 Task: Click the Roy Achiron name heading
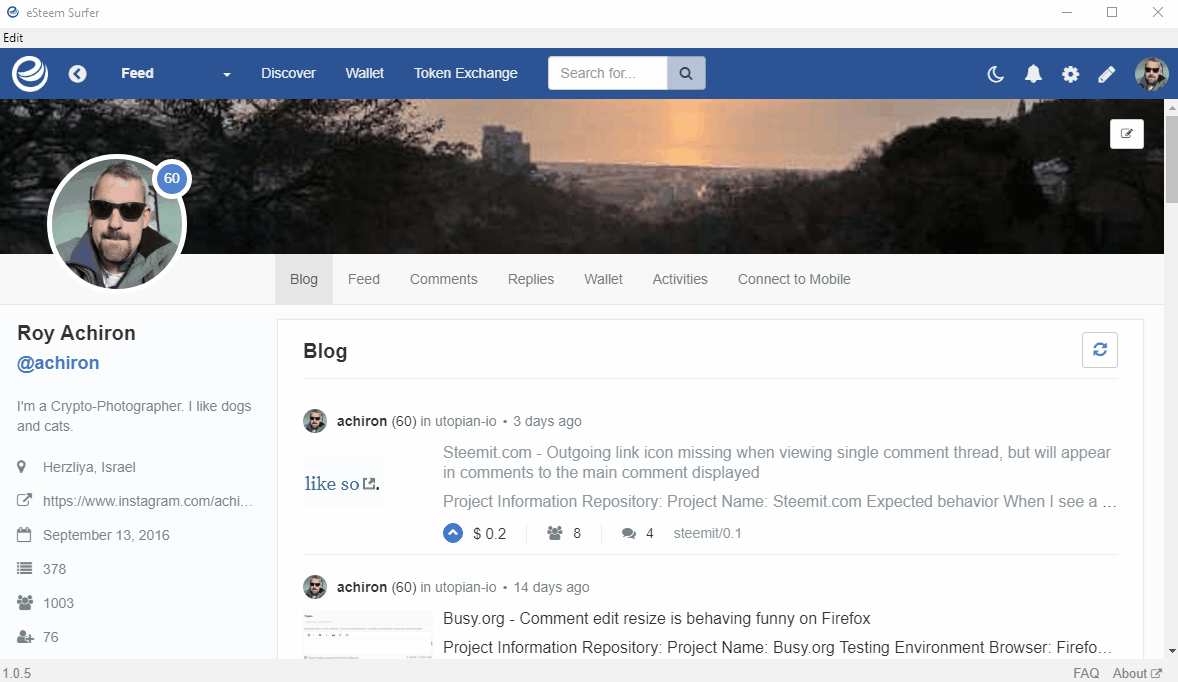pos(77,333)
